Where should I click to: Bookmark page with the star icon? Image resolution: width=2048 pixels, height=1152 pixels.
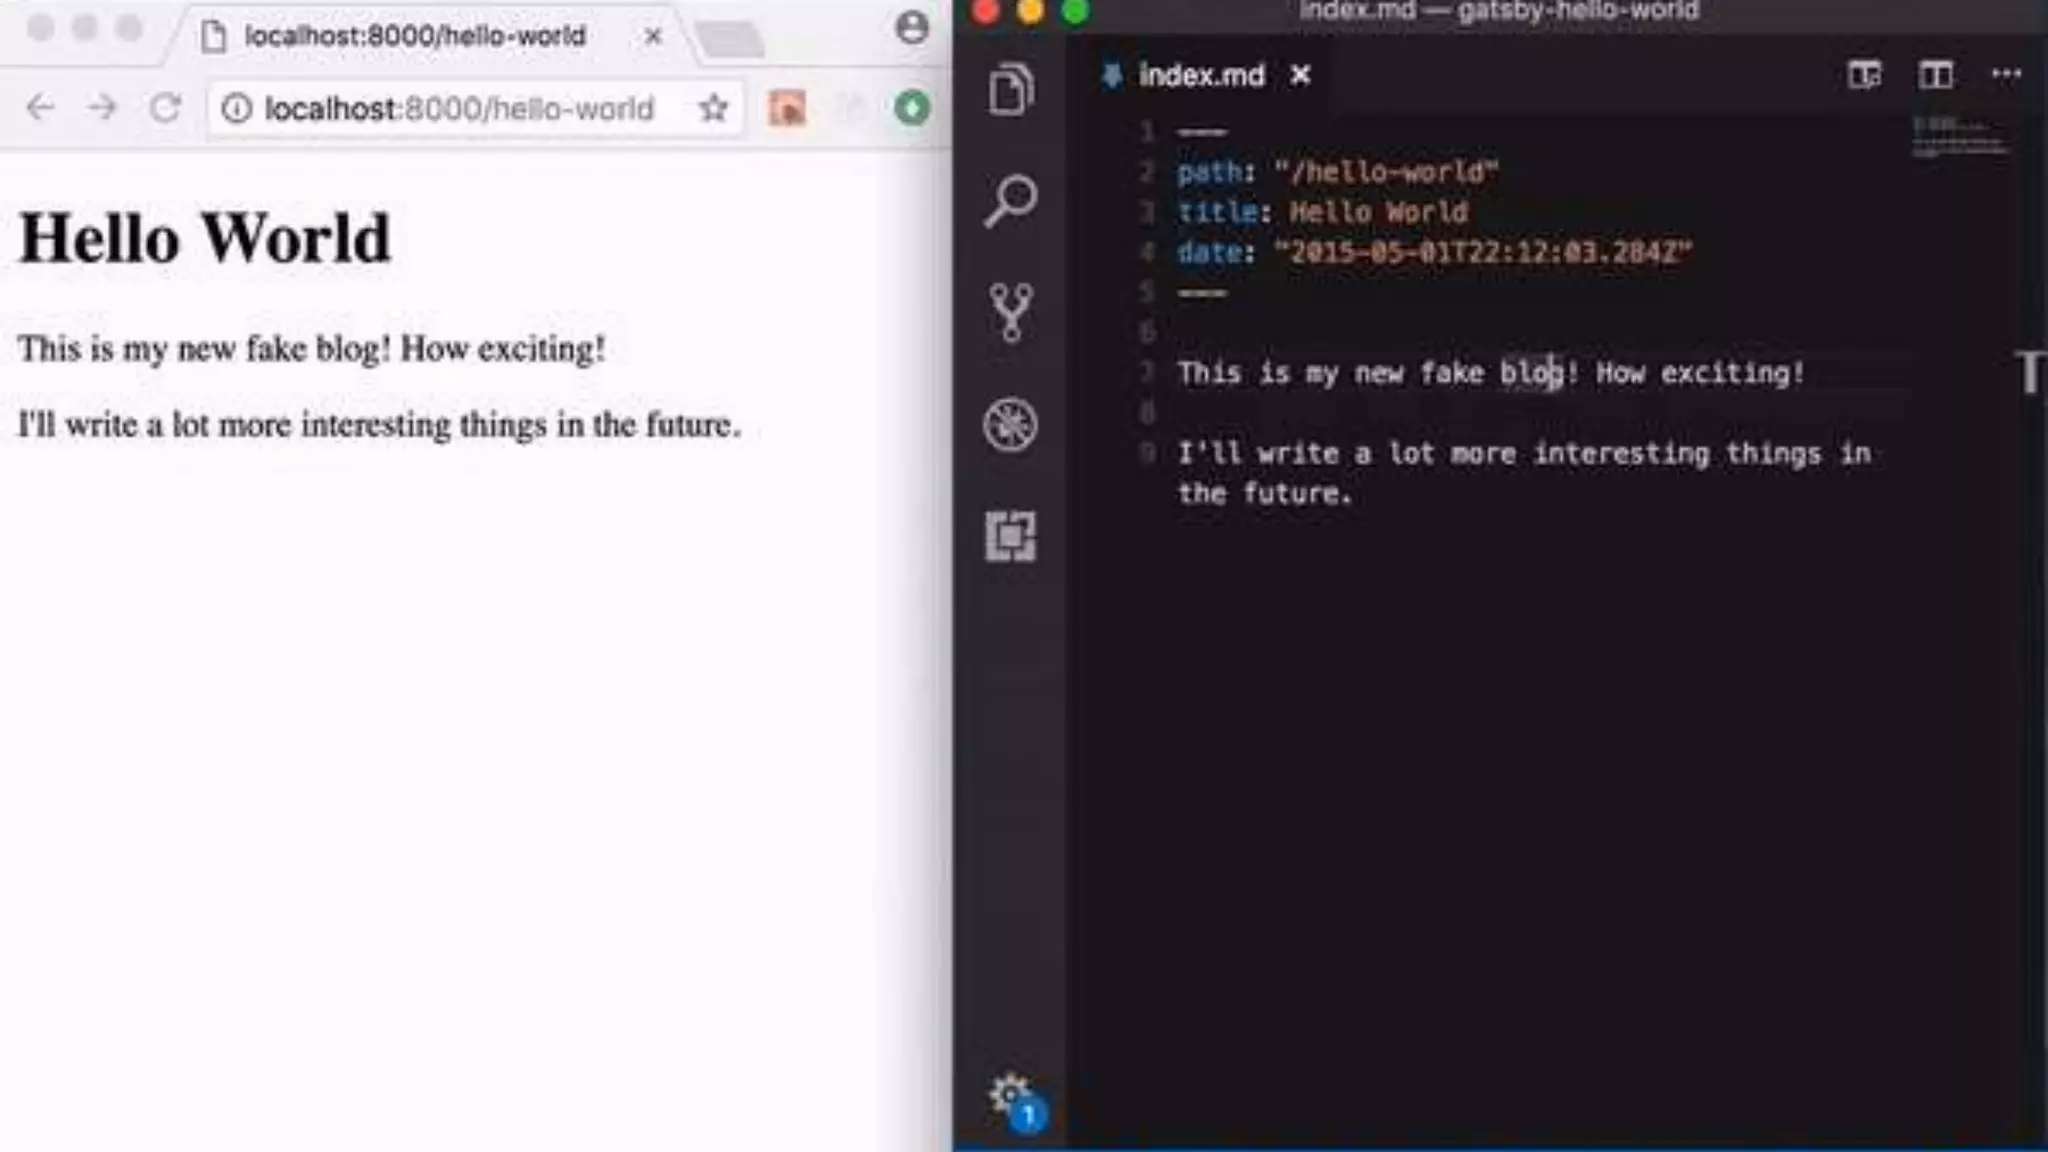point(713,108)
